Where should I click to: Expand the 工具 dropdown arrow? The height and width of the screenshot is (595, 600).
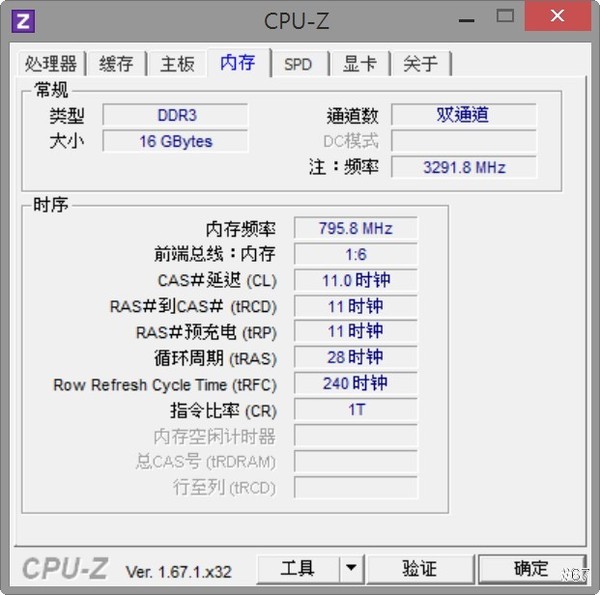click(x=351, y=569)
